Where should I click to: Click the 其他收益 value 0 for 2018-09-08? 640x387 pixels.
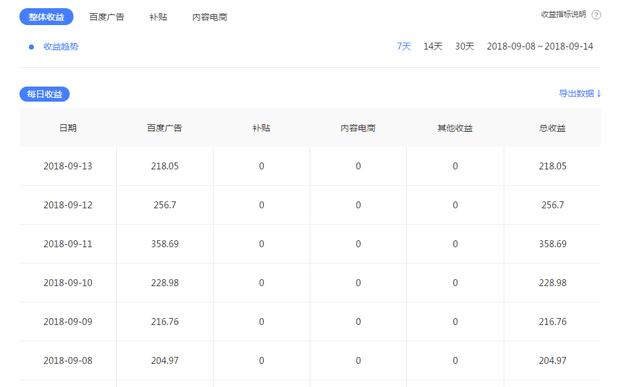click(x=455, y=360)
